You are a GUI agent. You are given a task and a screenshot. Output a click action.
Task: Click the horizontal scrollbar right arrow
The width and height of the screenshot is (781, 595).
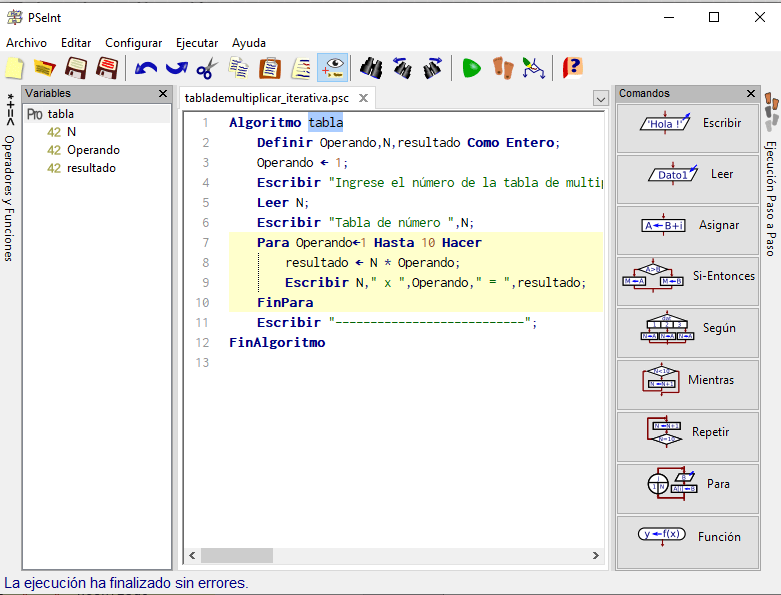tap(596, 555)
